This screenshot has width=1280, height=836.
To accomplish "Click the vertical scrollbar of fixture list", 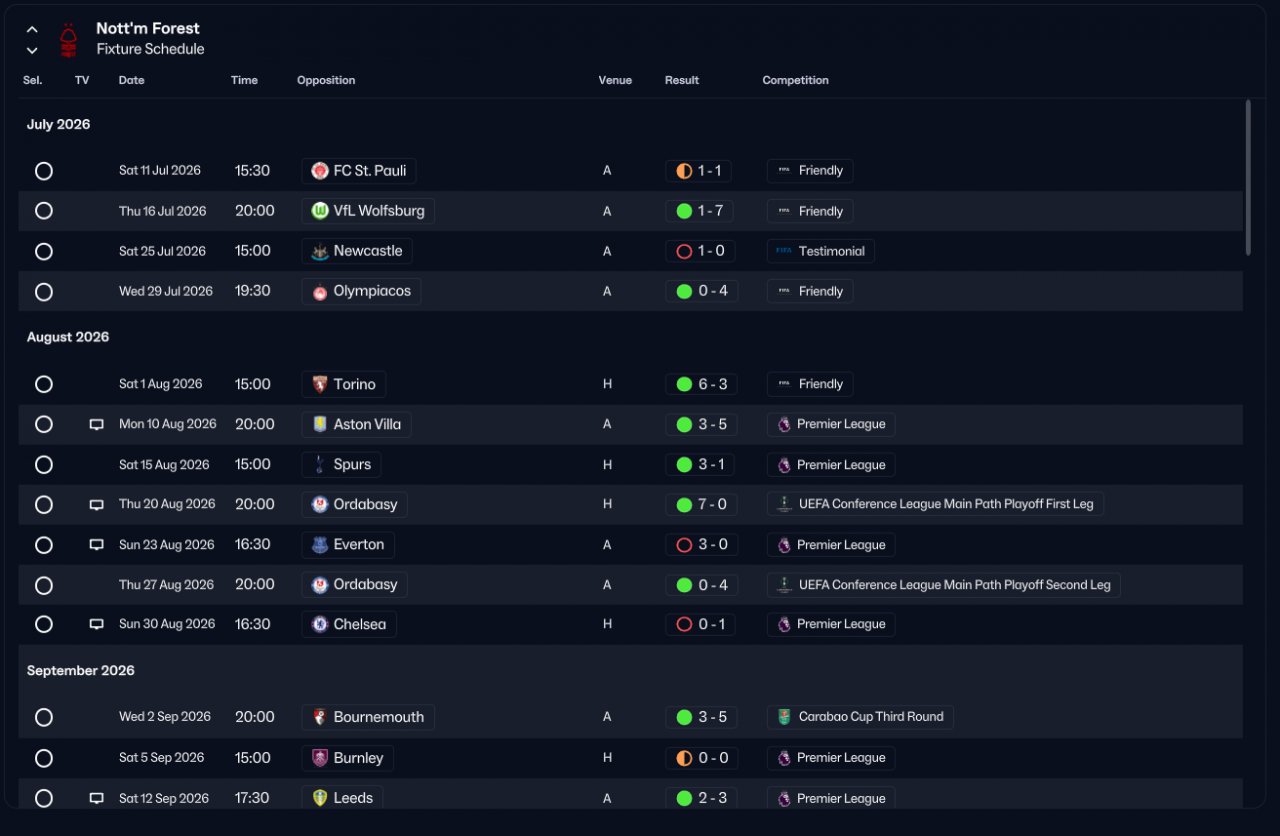I will 1247,178.
